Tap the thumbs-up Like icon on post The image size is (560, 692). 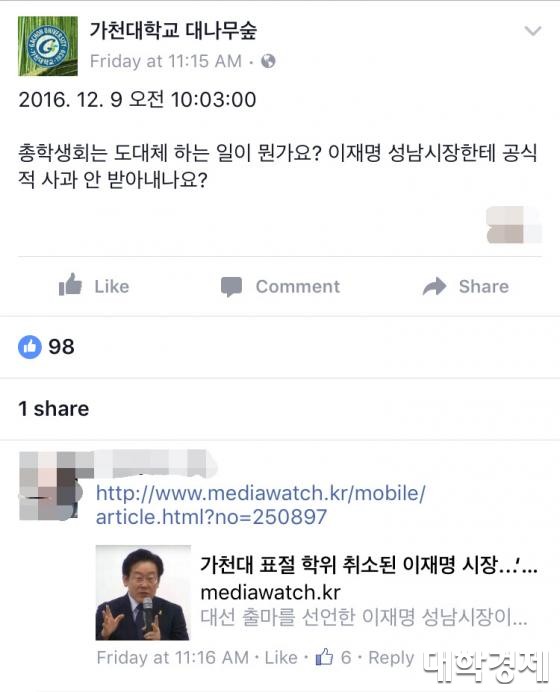[71, 285]
